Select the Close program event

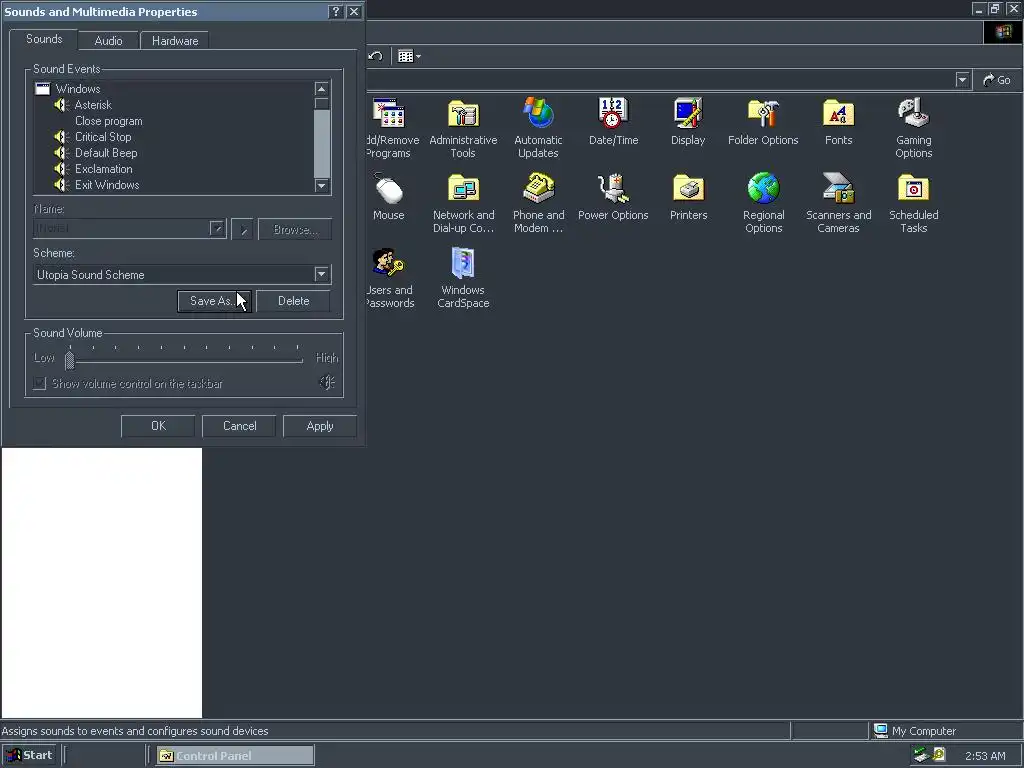click(x=108, y=121)
